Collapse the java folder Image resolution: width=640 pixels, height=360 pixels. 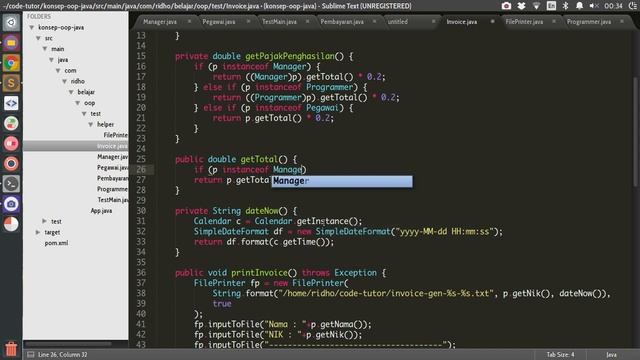pyautogui.click(x=51, y=60)
